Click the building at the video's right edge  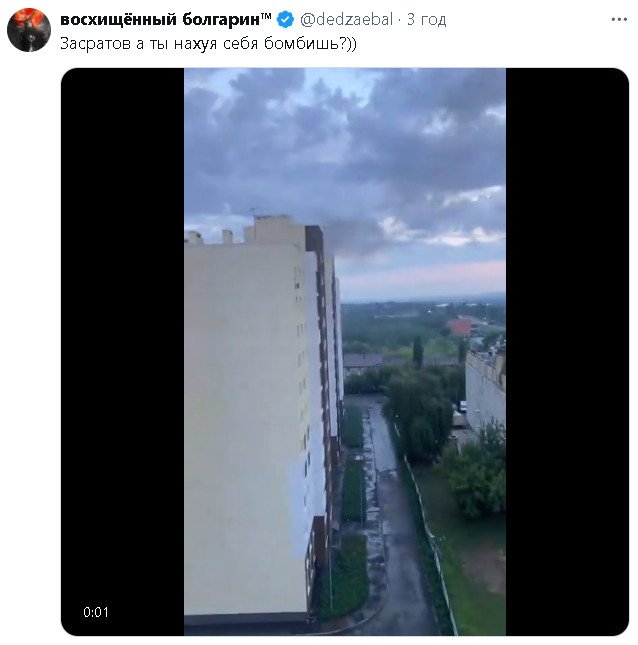(487, 390)
